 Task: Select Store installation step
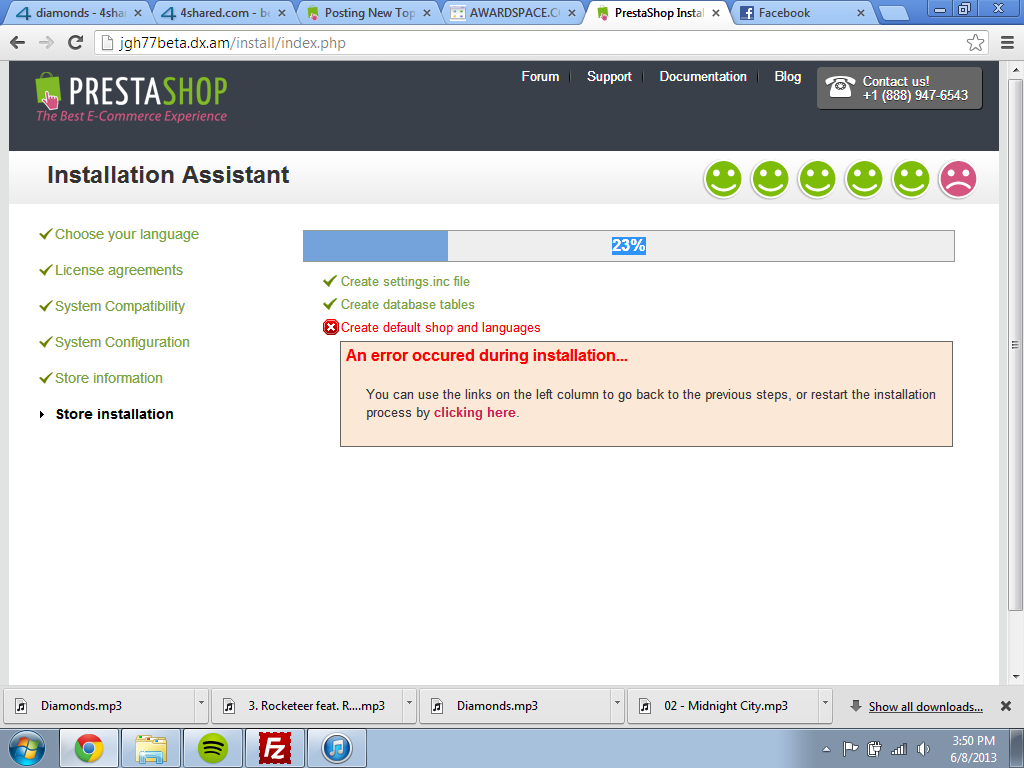(x=114, y=414)
